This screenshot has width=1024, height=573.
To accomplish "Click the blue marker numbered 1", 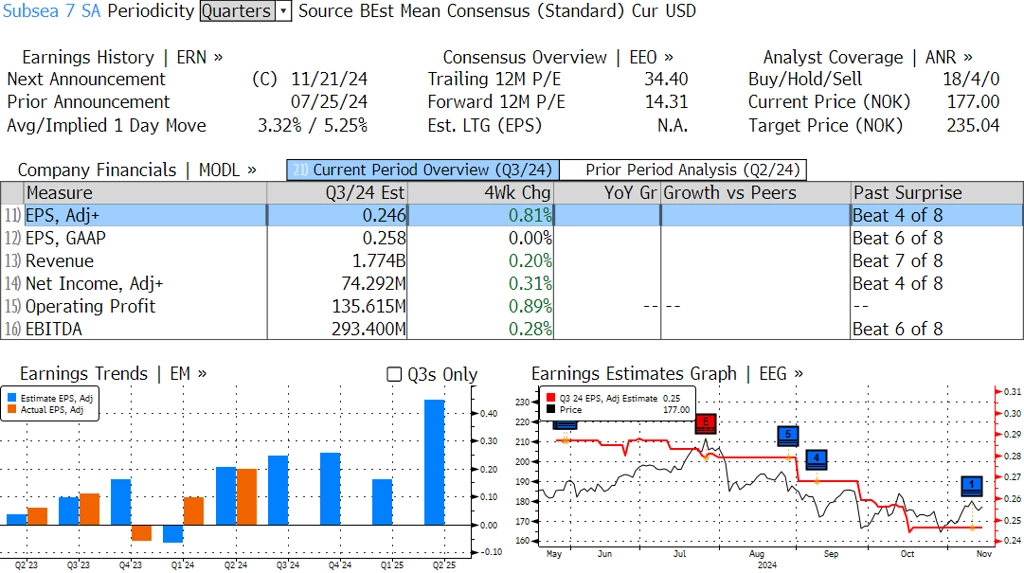I will [x=972, y=486].
